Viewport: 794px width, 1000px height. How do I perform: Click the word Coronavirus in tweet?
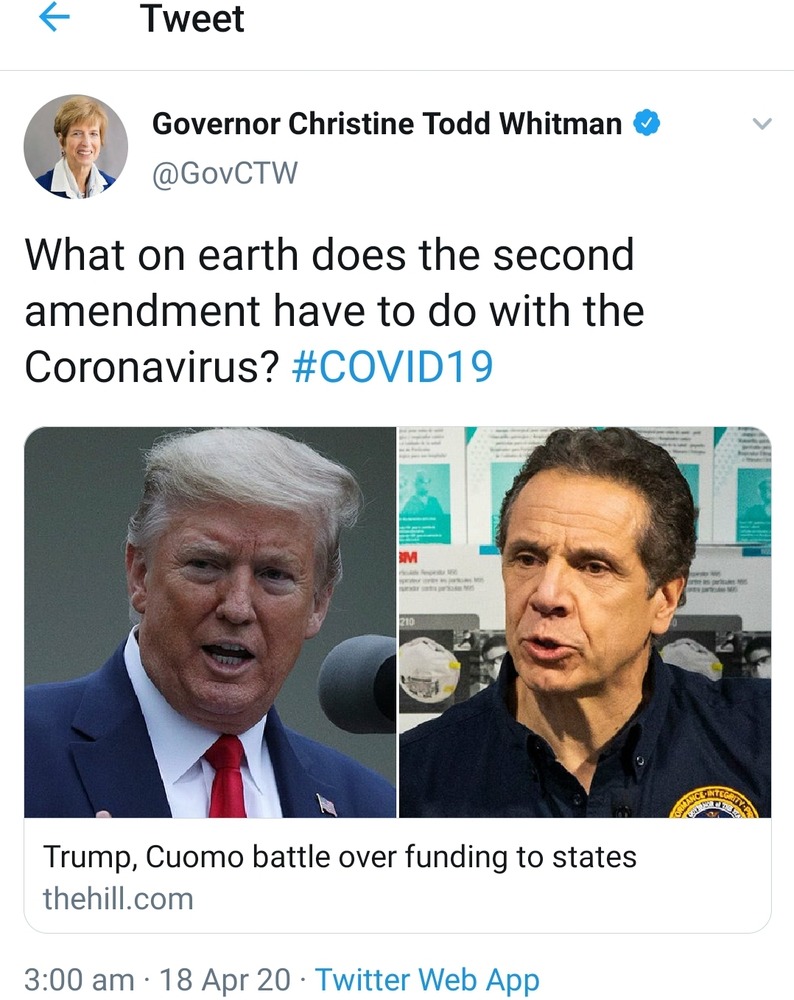(x=152, y=367)
